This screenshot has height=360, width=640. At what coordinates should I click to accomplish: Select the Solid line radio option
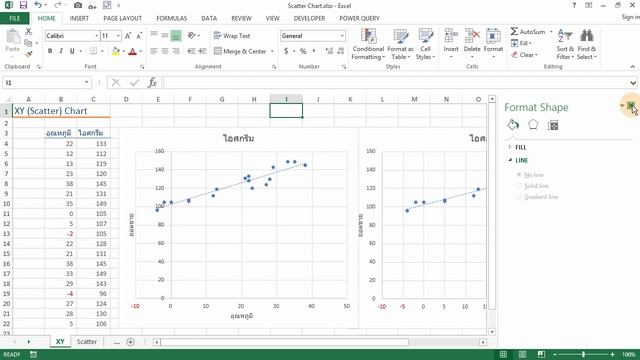click(x=519, y=186)
